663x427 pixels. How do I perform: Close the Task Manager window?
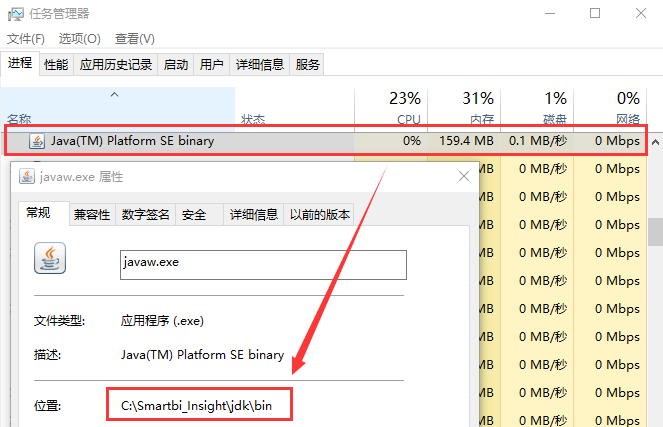point(641,14)
